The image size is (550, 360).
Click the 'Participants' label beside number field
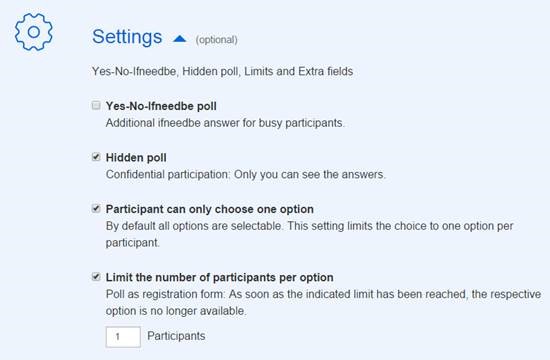(176, 336)
